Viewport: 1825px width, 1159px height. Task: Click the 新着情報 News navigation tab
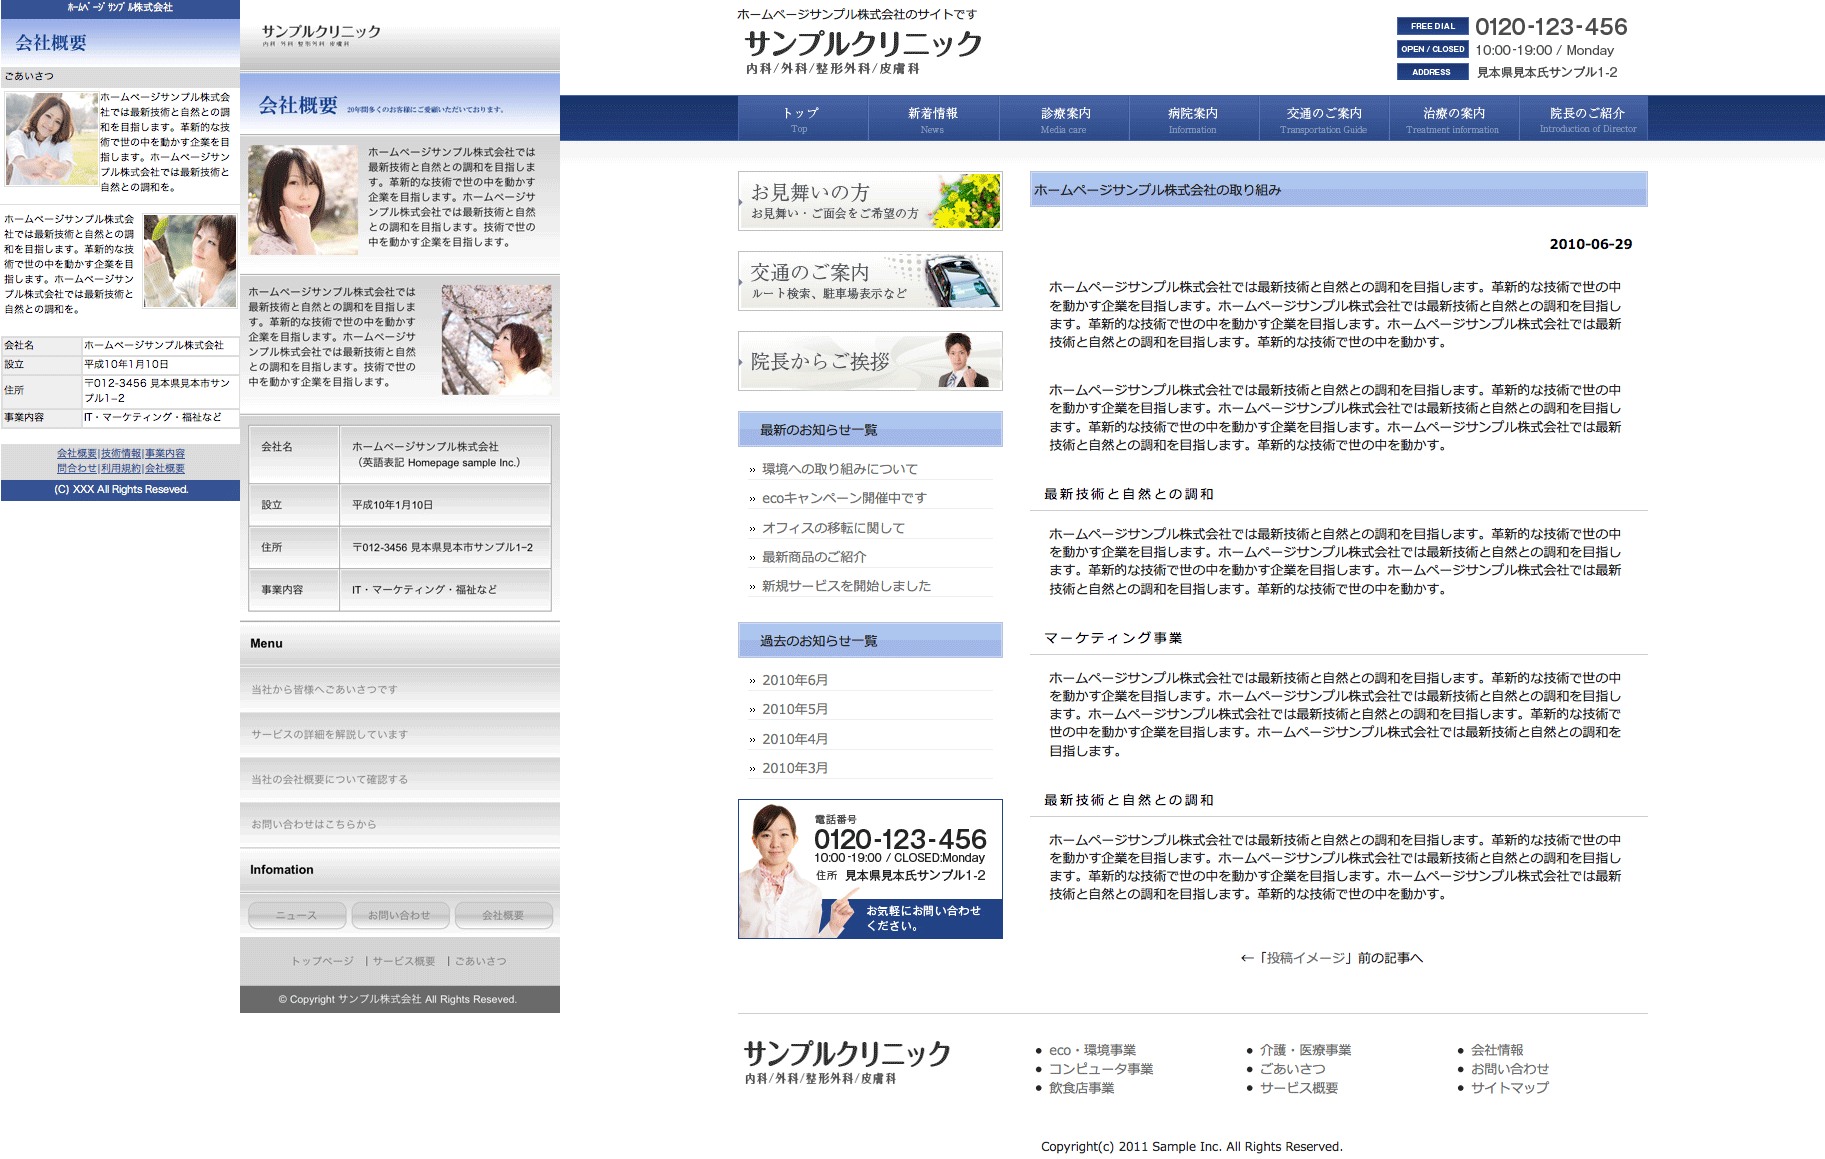(933, 119)
